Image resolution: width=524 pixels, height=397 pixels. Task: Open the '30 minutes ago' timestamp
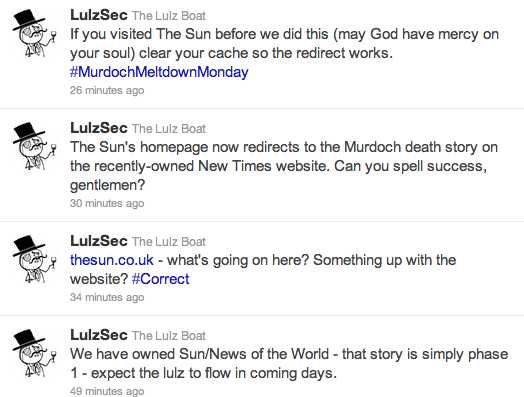click(x=107, y=203)
